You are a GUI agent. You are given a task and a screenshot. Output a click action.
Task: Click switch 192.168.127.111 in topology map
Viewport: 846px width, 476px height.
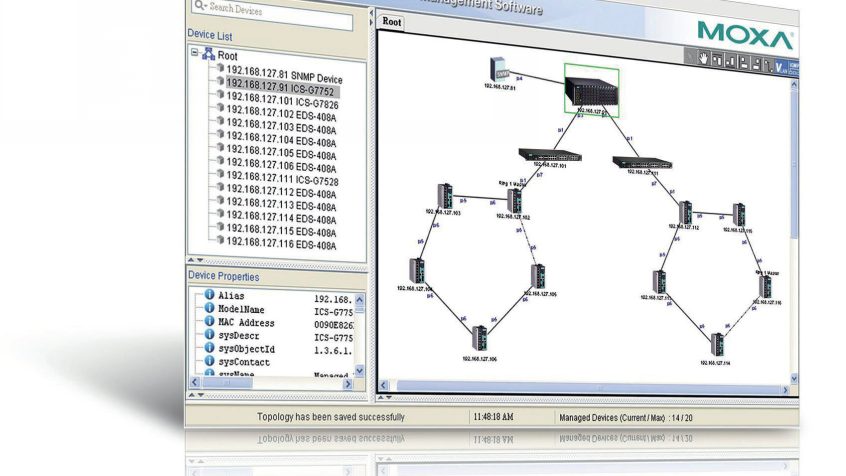[x=642, y=162]
